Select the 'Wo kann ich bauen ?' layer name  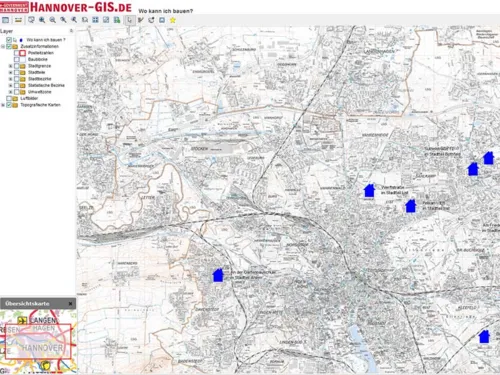click(x=46, y=40)
